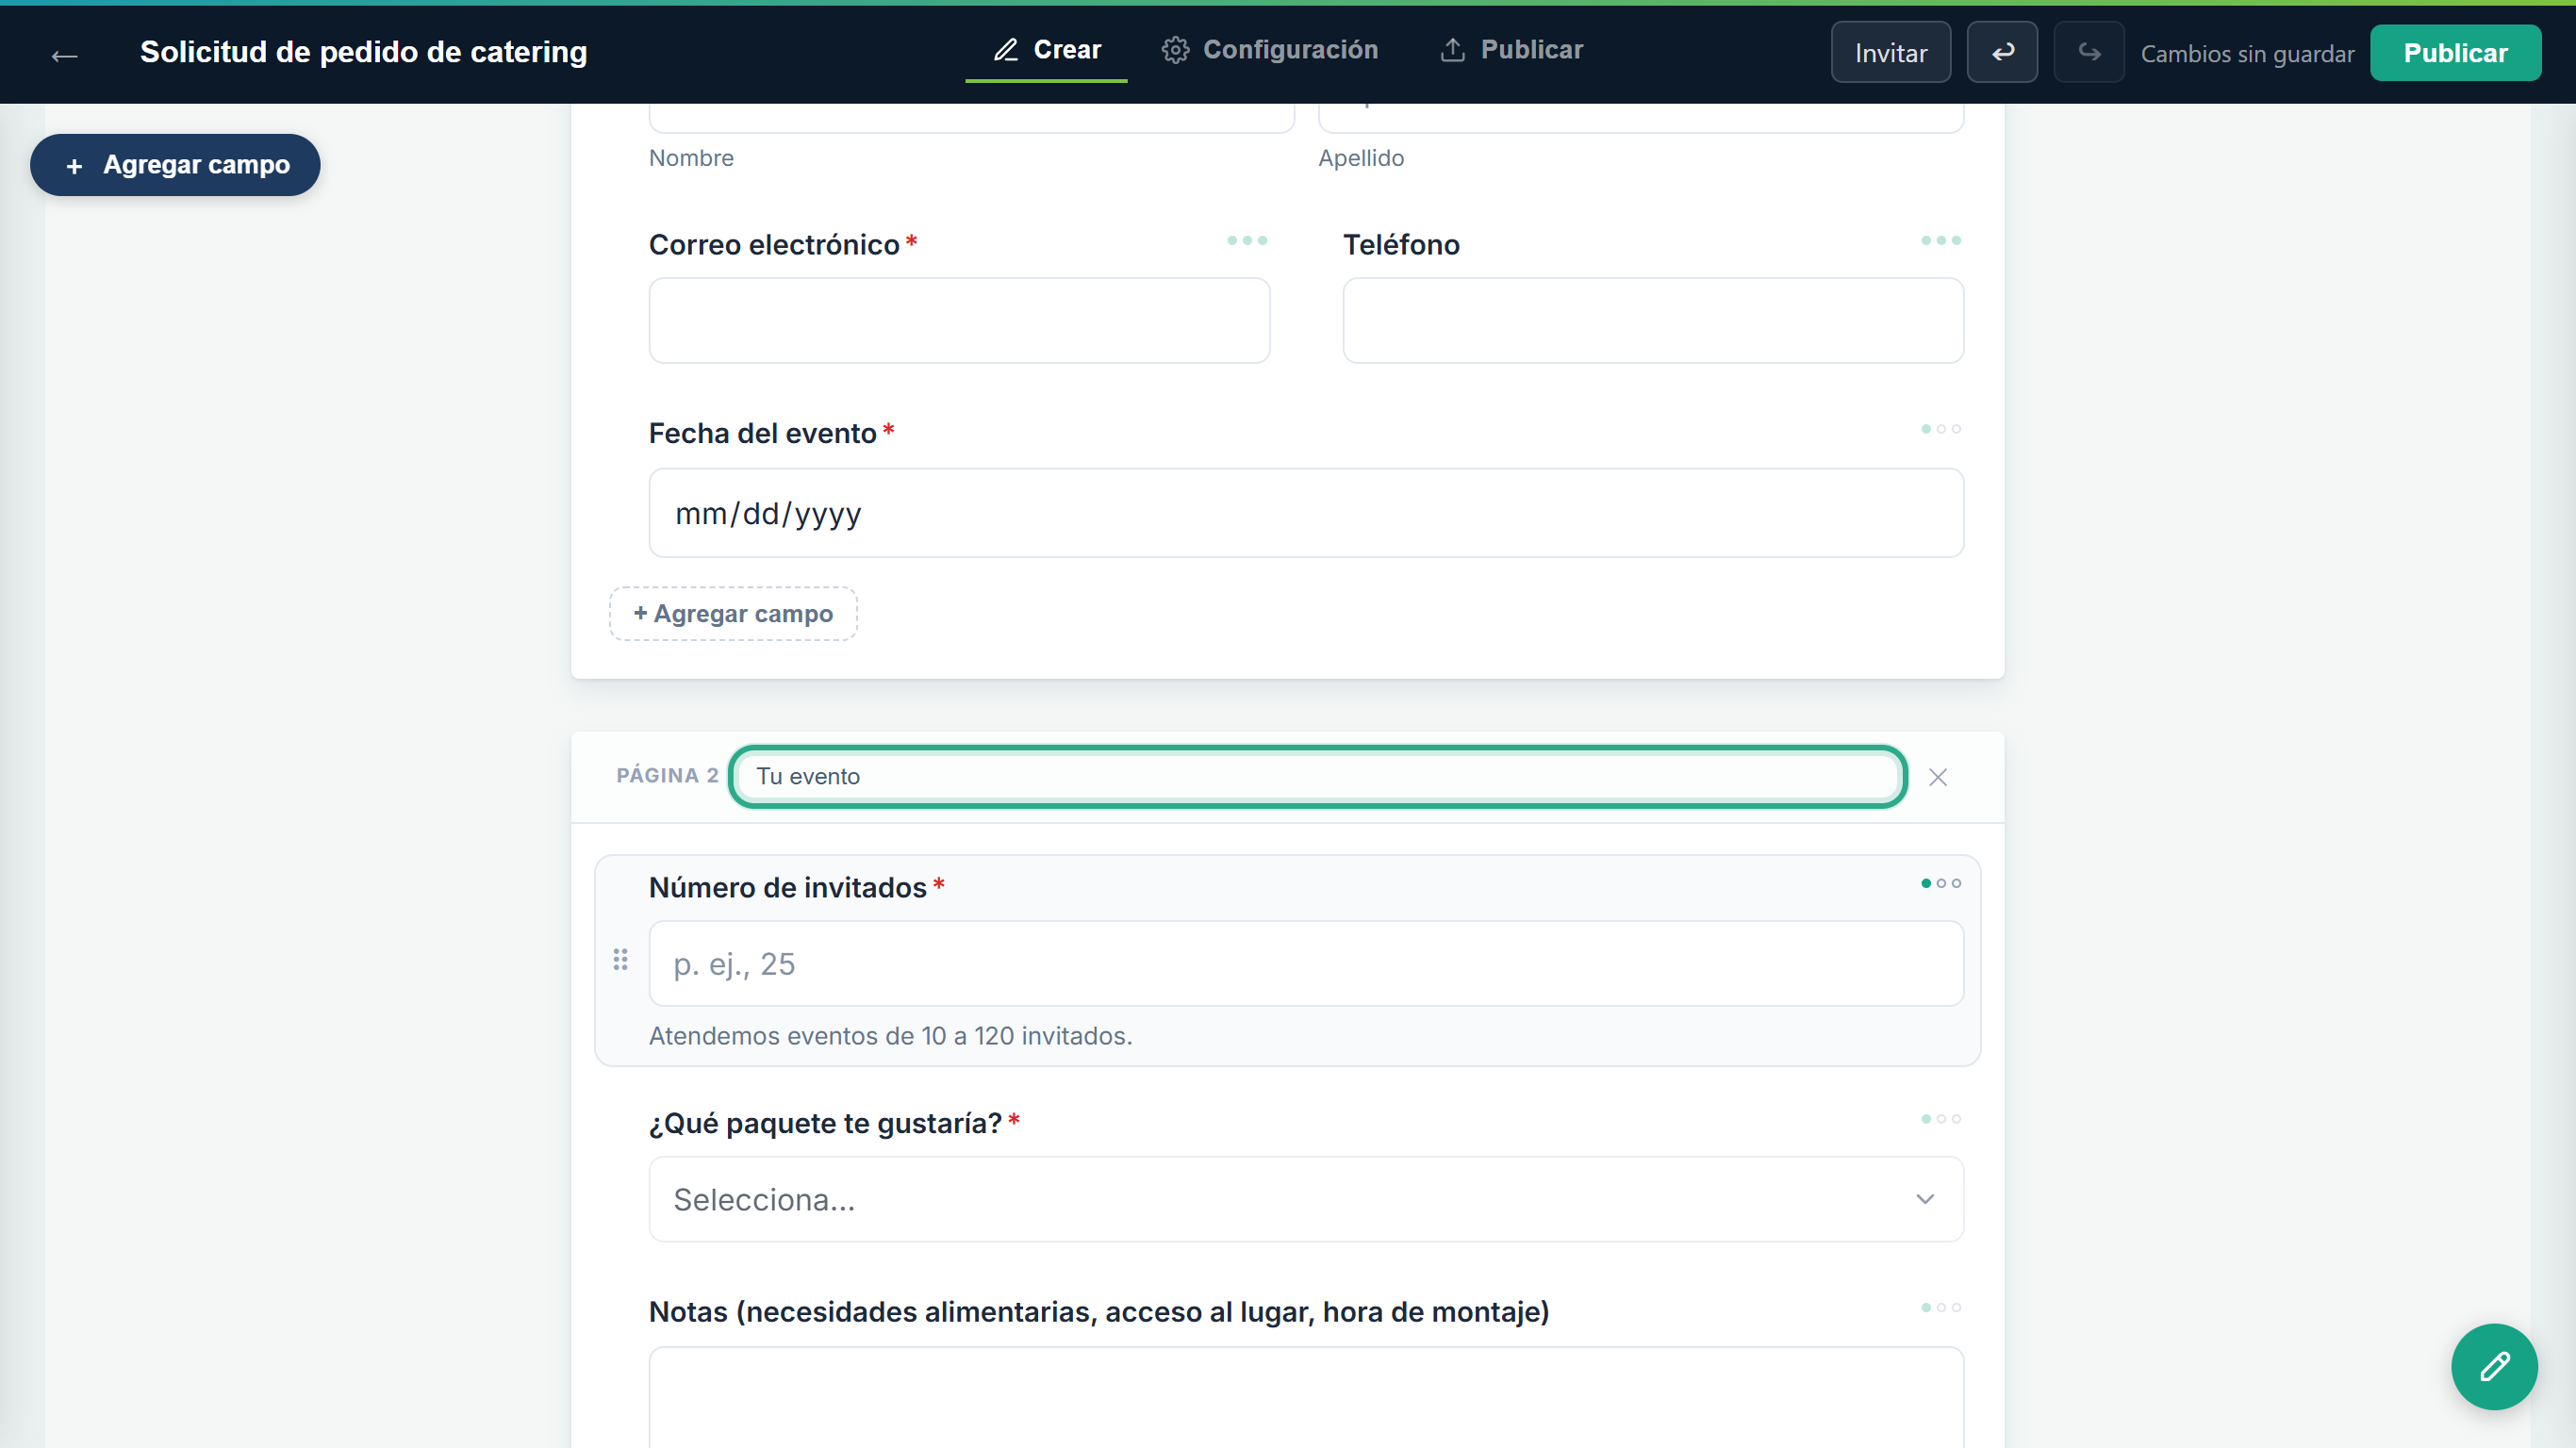Select the ¿Qué paquete te gustaría? label
The height and width of the screenshot is (1448, 2576).
tap(825, 1123)
